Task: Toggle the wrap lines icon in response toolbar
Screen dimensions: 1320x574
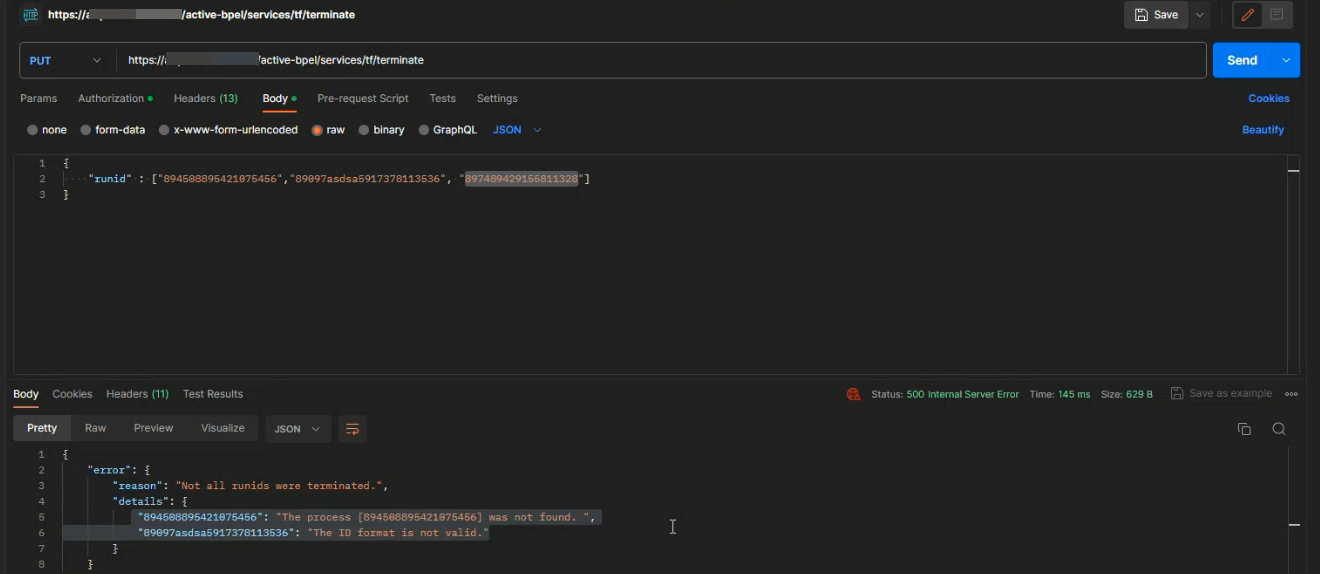Action: [x=352, y=429]
